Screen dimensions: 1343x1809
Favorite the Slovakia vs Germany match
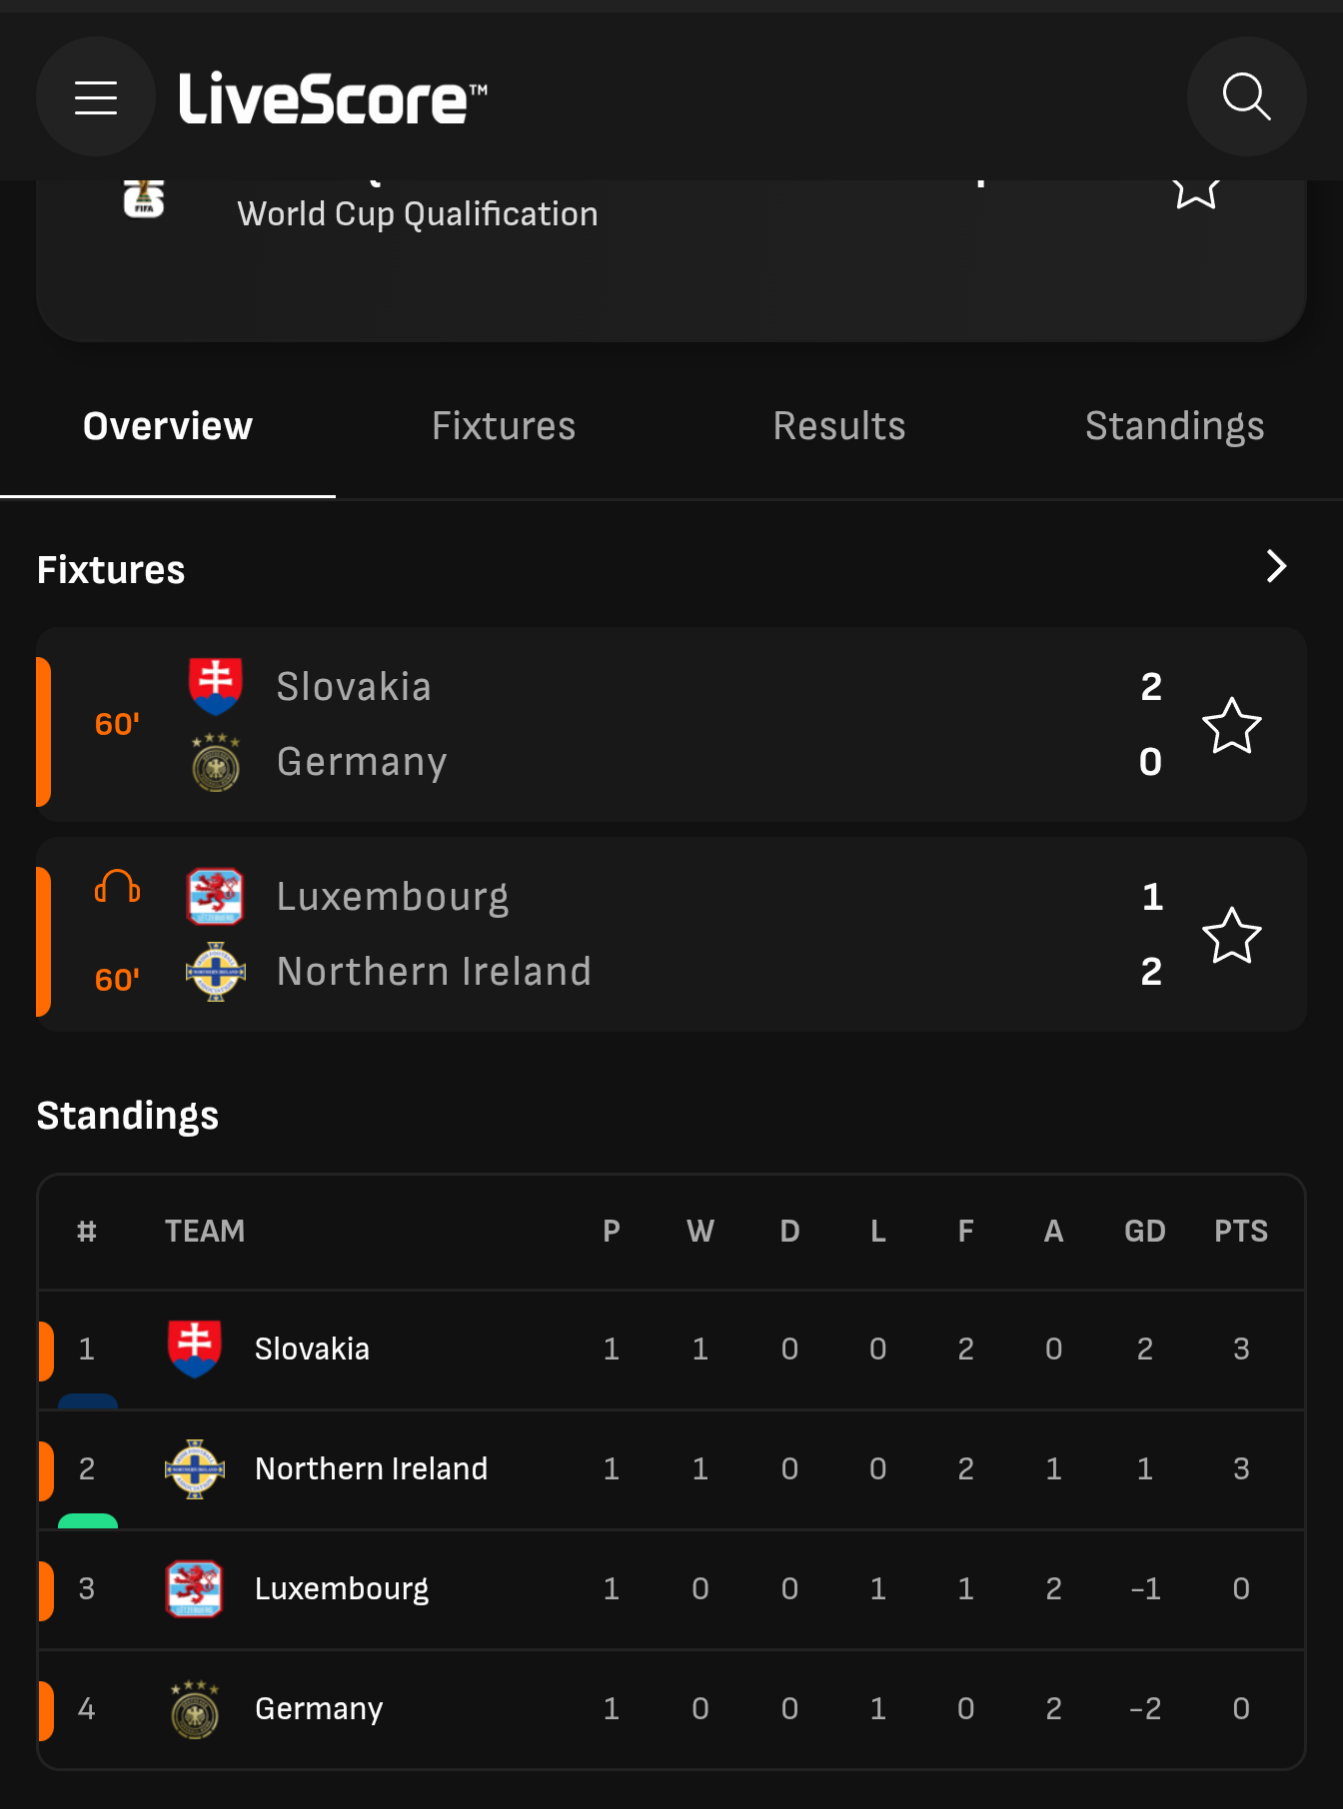point(1231,726)
